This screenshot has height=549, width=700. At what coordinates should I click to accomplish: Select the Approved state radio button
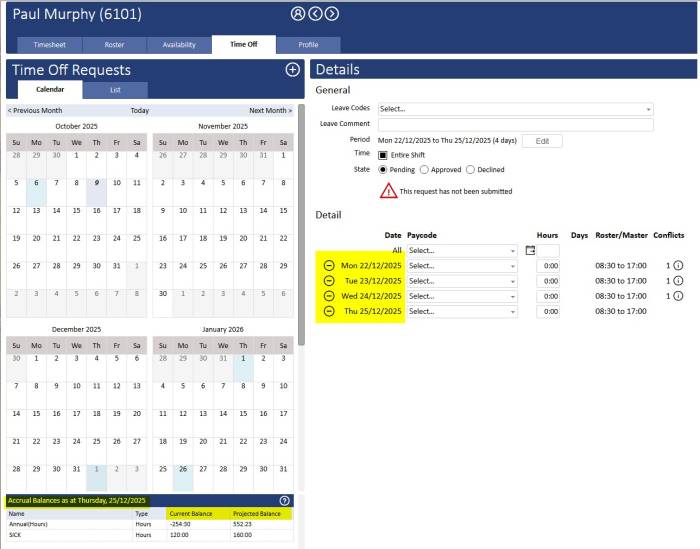425,170
